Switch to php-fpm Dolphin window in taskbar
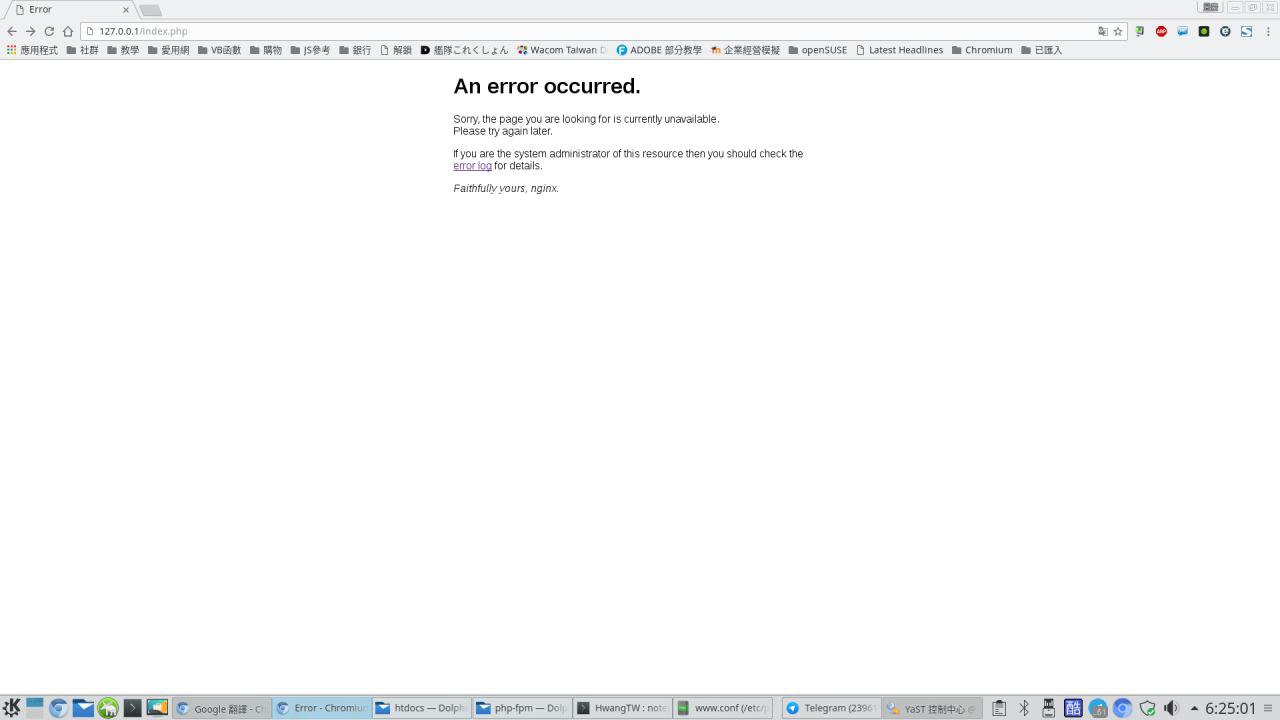The height and width of the screenshot is (720, 1280). [x=522, y=708]
